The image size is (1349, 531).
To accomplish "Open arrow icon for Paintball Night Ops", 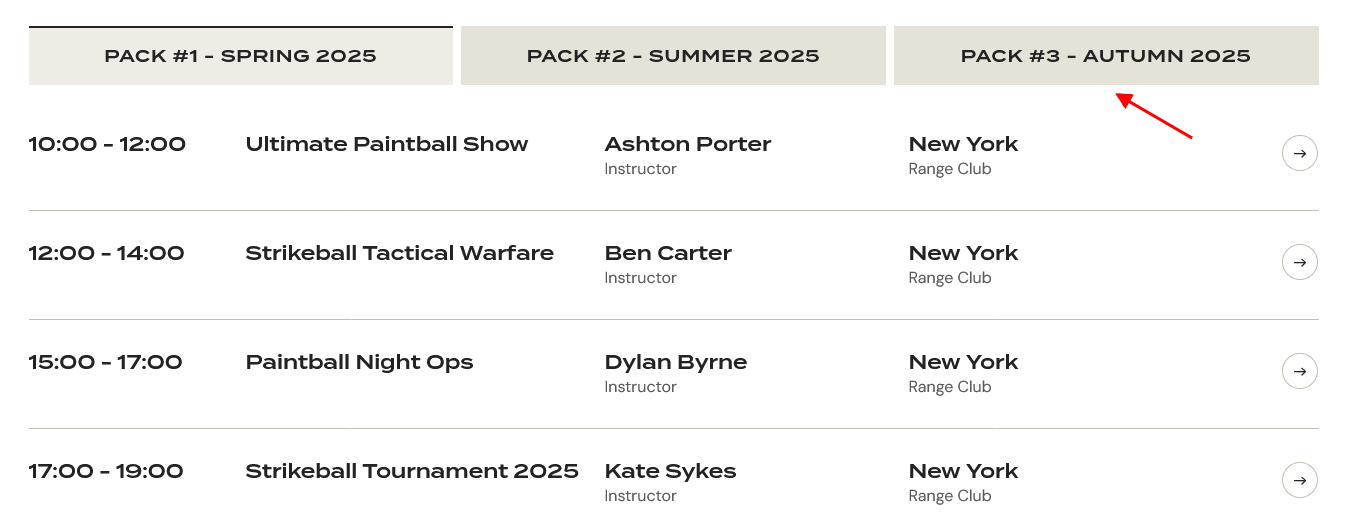I will tap(1299, 371).
